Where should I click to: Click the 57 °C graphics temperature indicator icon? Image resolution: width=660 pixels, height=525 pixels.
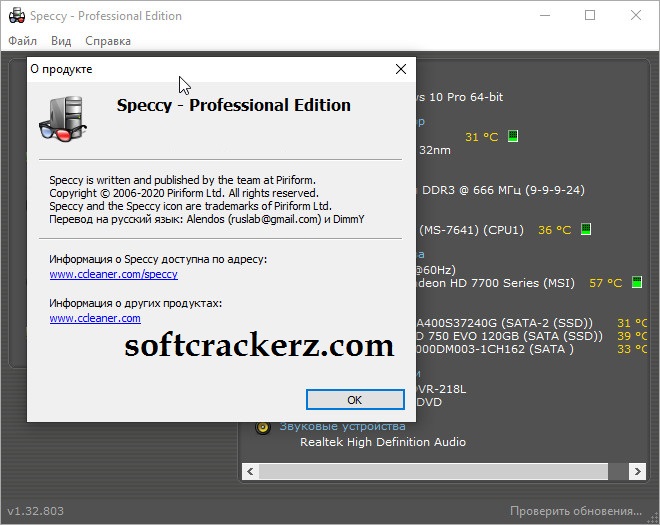pos(637,282)
